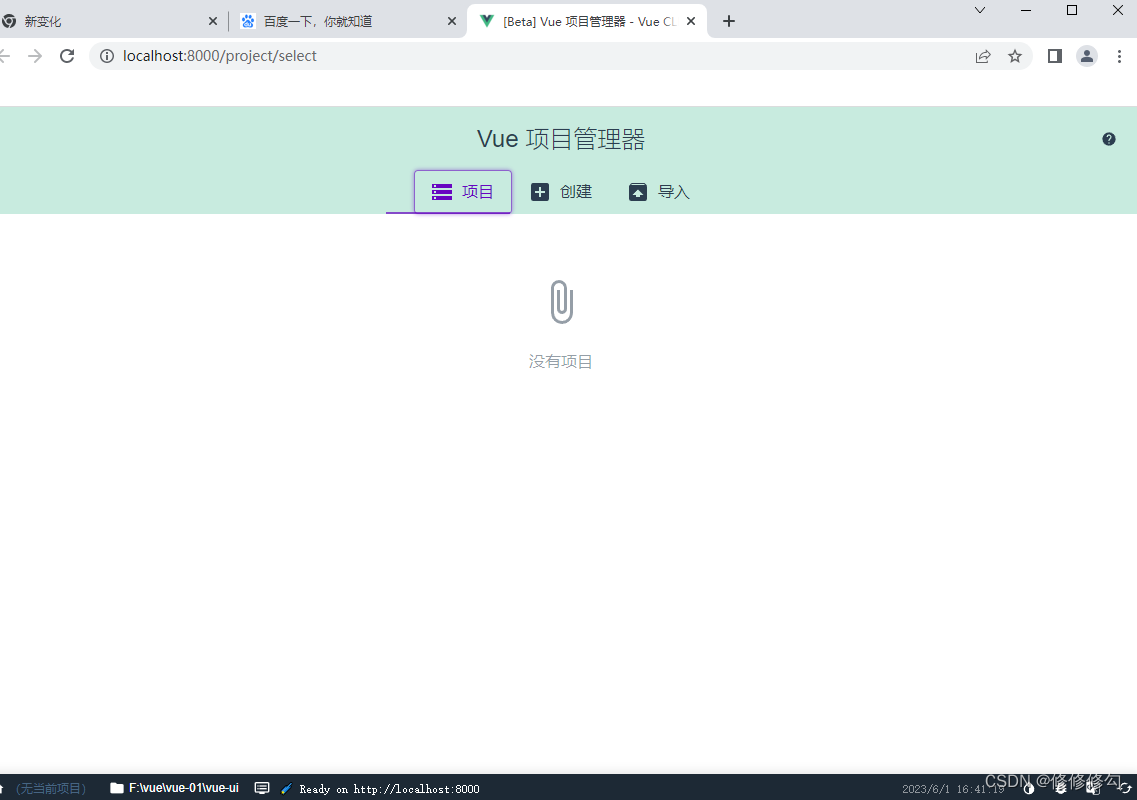Open the Vue UI help question mark icon
This screenshot has width=1137, height=800.
(x=1108, y=139)
